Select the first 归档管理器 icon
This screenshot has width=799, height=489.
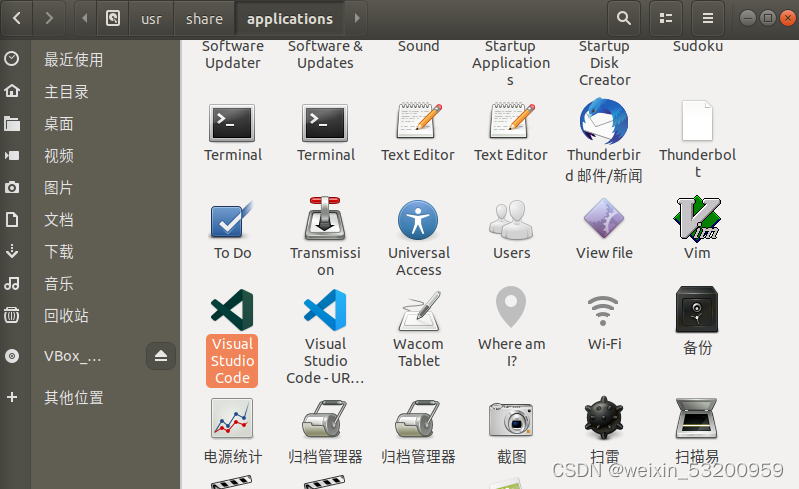[x=325, y=419]
